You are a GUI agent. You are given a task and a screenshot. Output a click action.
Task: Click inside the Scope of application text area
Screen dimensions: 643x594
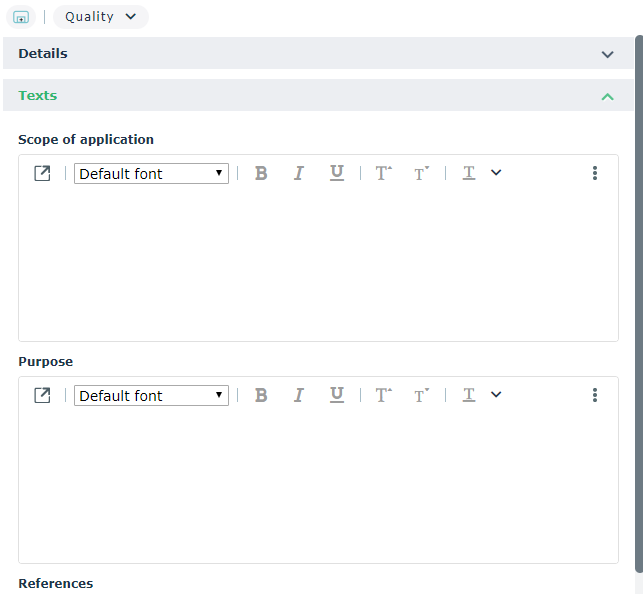pos(318,265)
